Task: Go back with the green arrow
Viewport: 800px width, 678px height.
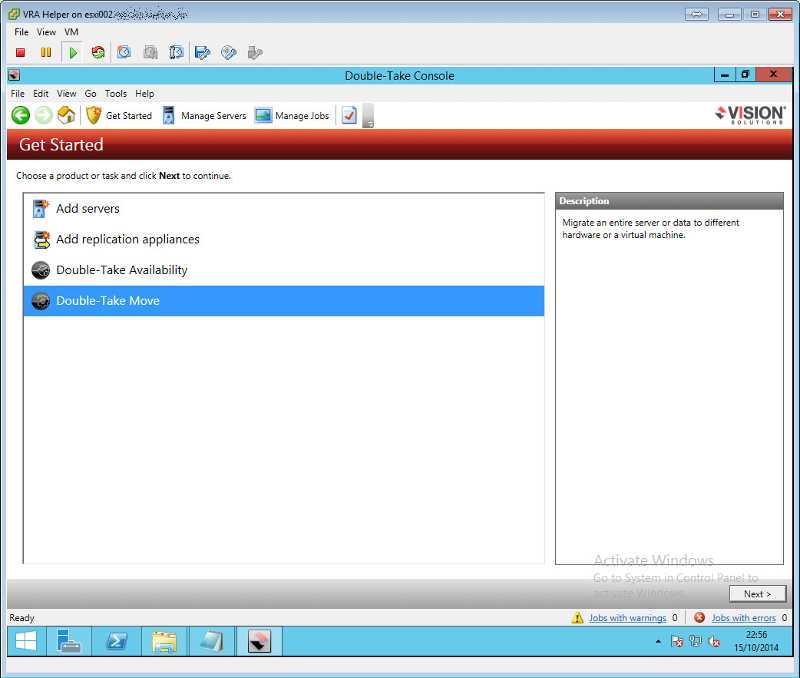Action: [x=20, y=115]
